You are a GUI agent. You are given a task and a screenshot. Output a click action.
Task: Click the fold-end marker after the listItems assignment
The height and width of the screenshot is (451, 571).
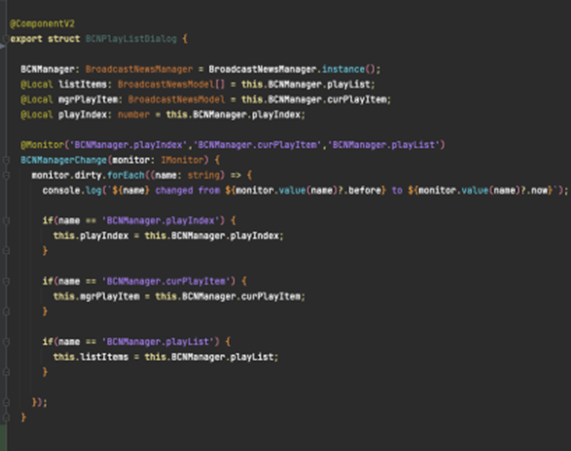(6, 372)
